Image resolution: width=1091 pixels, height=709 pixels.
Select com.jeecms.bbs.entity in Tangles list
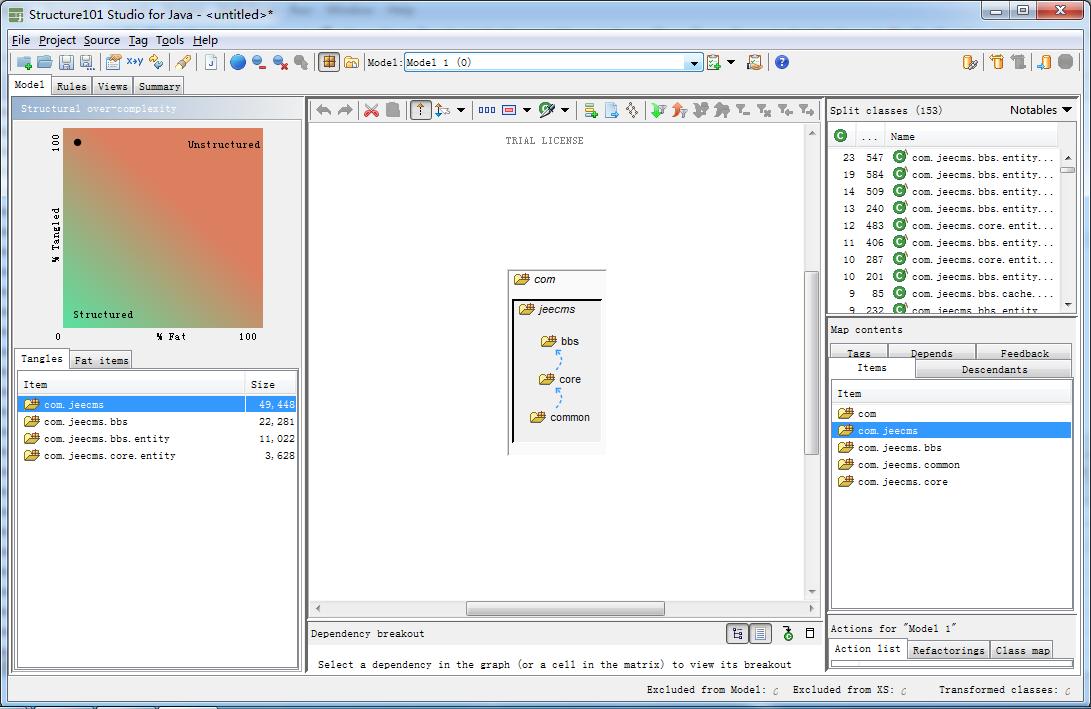click(x=106, y=439)
